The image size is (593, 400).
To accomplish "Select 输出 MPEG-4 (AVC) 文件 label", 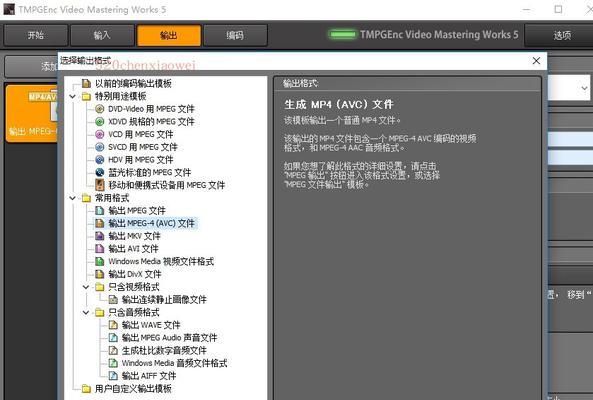I will click(x=152, y=223).
